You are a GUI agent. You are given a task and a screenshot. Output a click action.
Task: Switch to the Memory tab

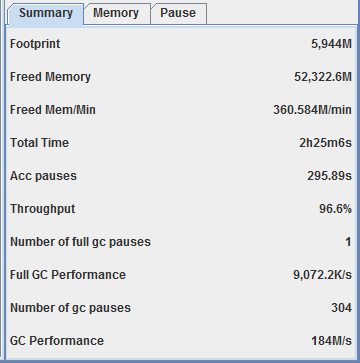coord(117,14)
